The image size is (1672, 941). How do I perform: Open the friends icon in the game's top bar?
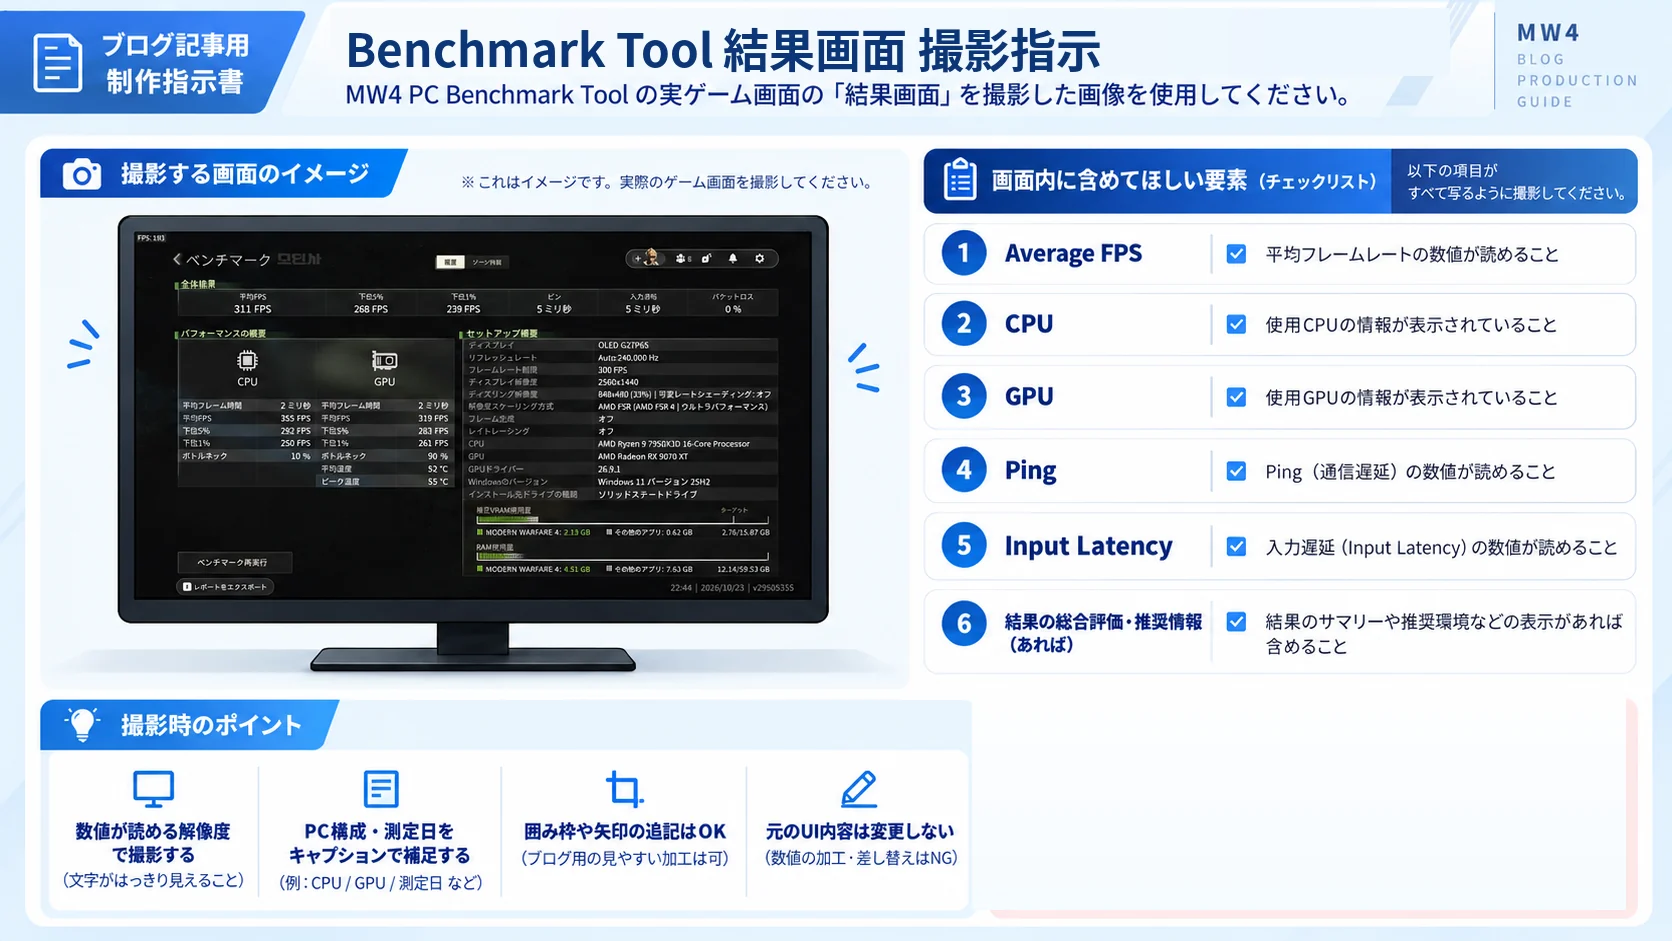682,258
